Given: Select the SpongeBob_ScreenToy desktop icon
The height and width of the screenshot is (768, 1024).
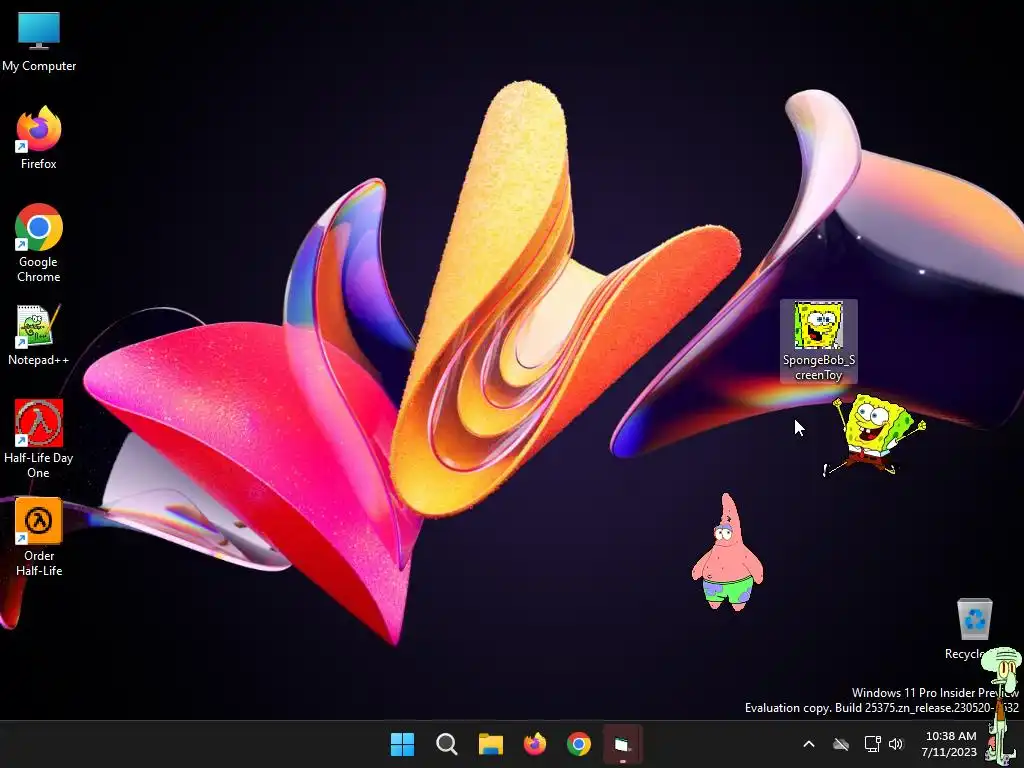Looking at the screenshot, I should coord(818,341).
